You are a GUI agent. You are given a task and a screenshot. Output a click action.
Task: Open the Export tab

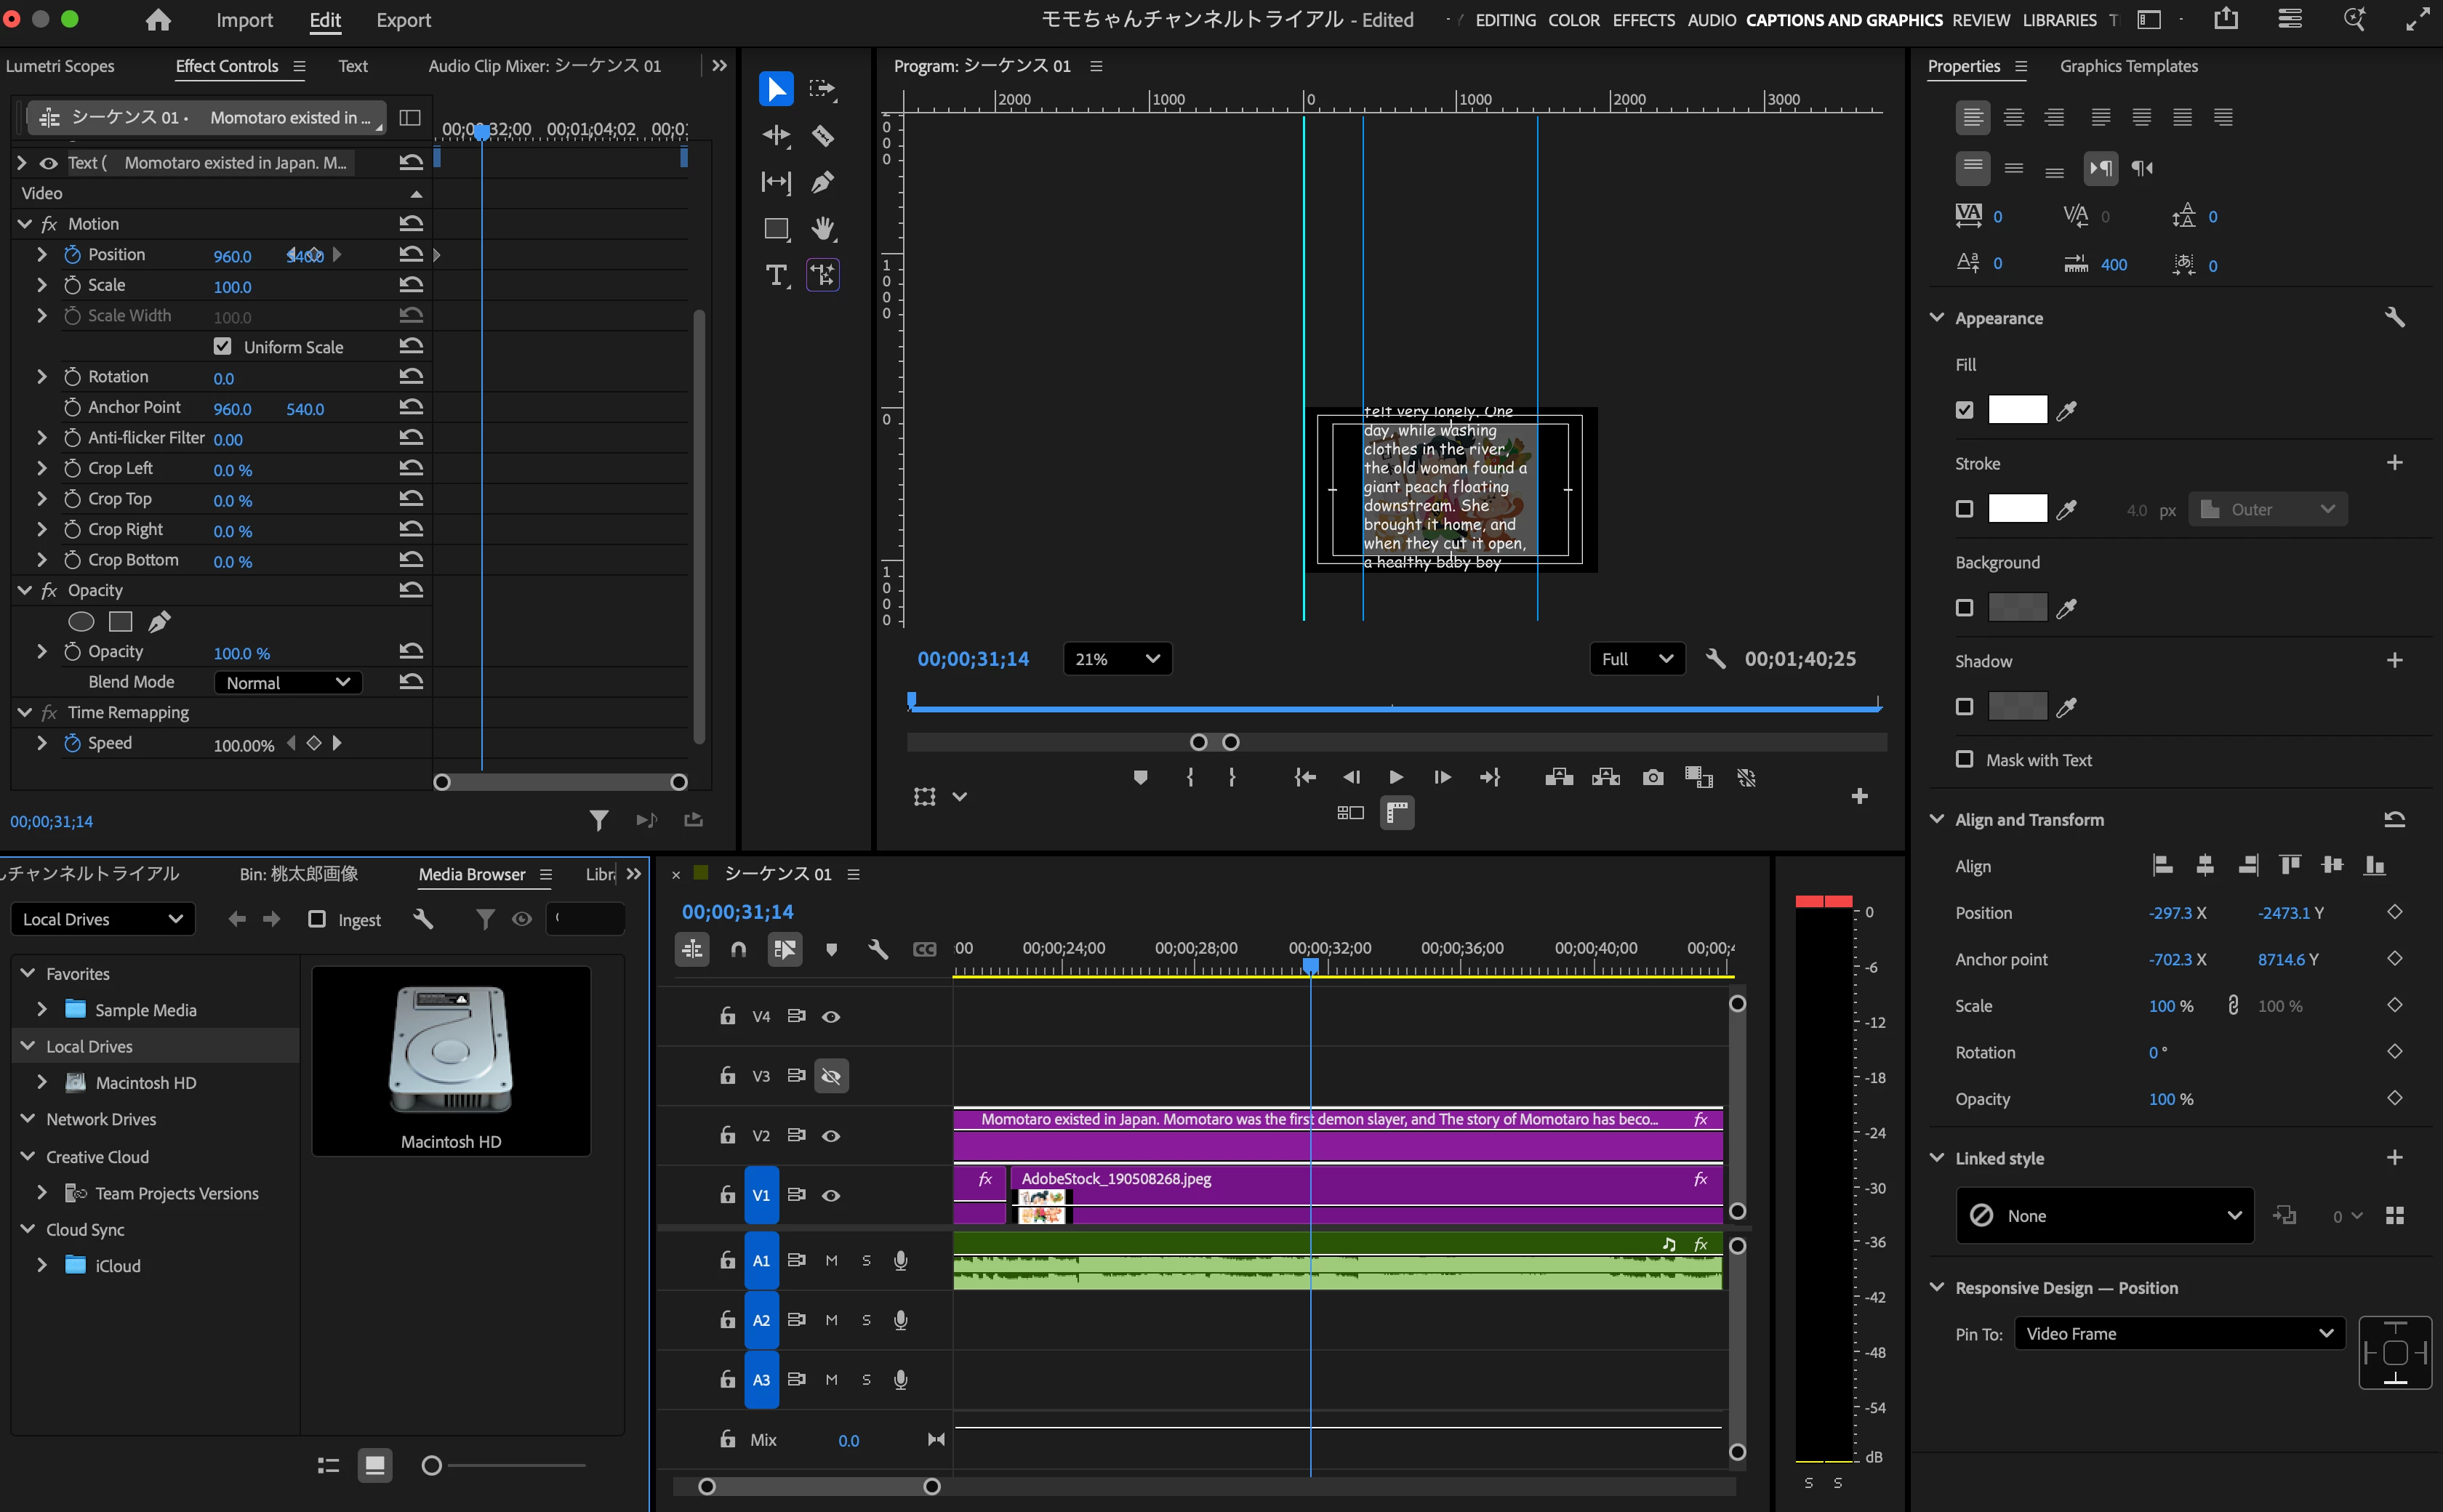click(x=403, y=20)
